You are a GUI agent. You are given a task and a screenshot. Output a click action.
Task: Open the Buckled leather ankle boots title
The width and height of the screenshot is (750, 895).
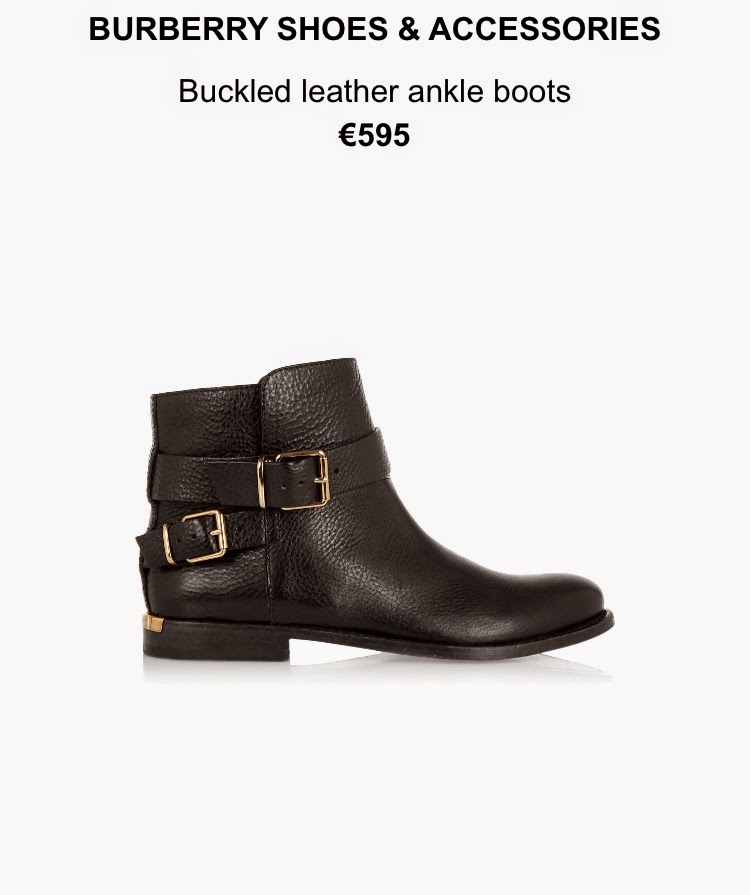coord(374,91)
